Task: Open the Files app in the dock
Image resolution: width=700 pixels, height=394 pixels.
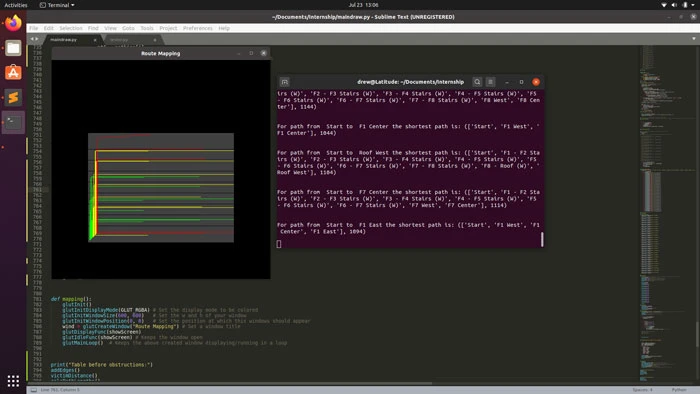Action: tap(13, 48)
